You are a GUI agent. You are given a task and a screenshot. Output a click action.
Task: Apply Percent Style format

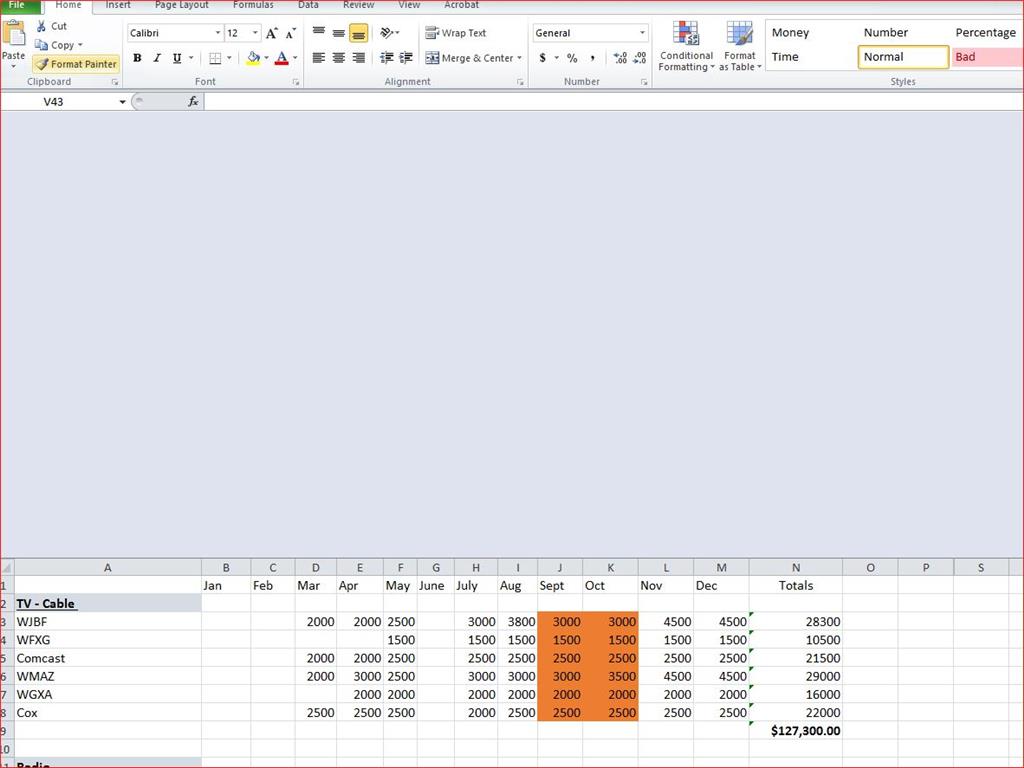(x=572, y=58)
